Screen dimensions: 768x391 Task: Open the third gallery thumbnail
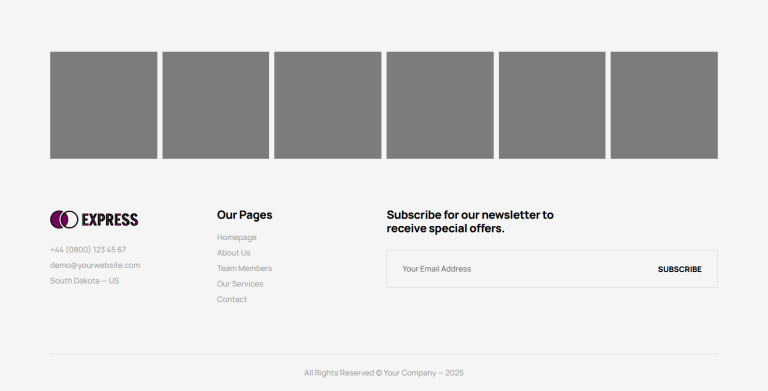coord(328,105)
